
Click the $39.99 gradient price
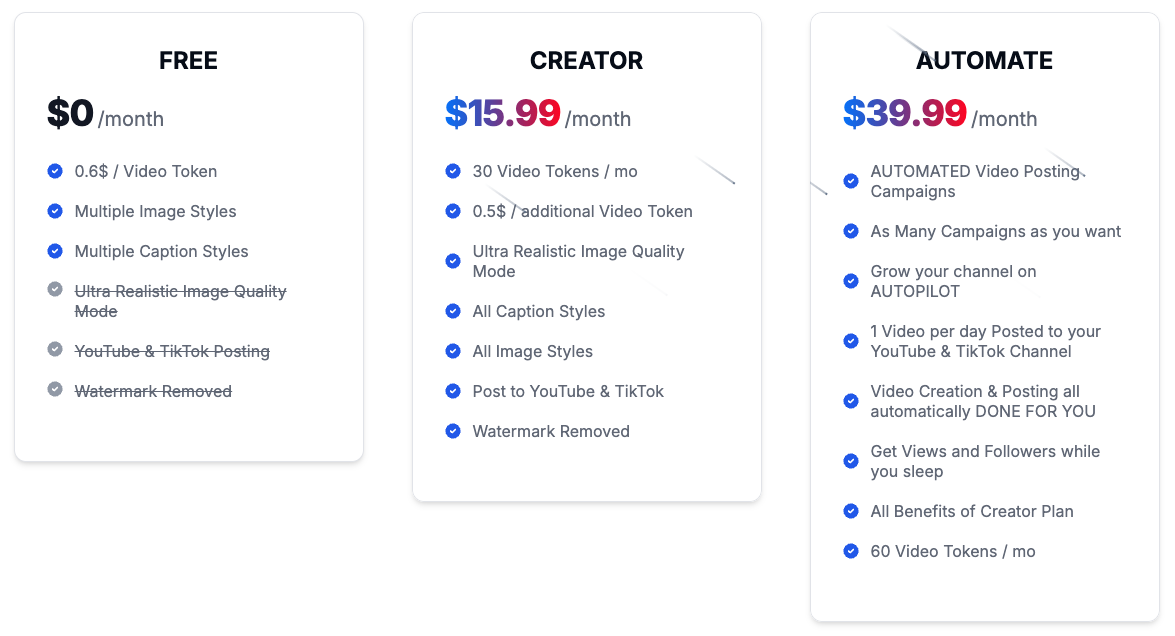coord(904,114)
